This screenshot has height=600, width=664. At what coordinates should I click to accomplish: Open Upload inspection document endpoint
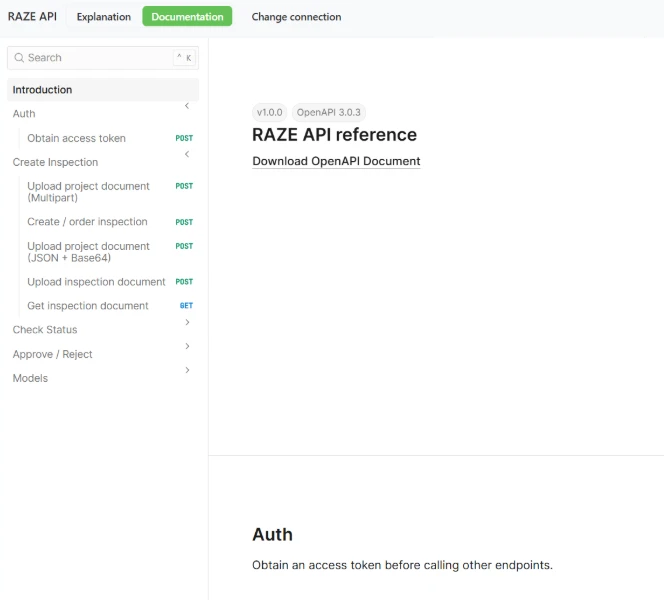[x=96, y=282]
